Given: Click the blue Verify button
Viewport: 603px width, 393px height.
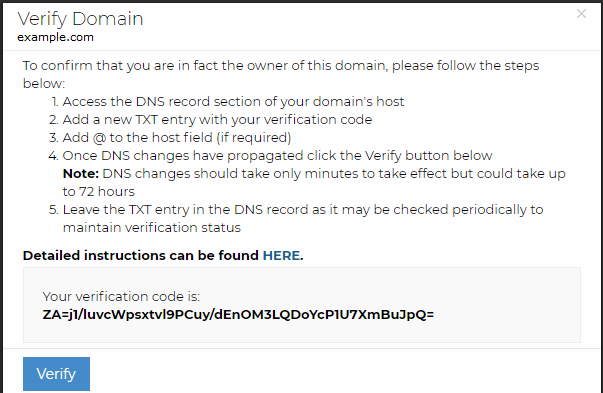Looking at the screenshot, I should [x=57, y=374].
